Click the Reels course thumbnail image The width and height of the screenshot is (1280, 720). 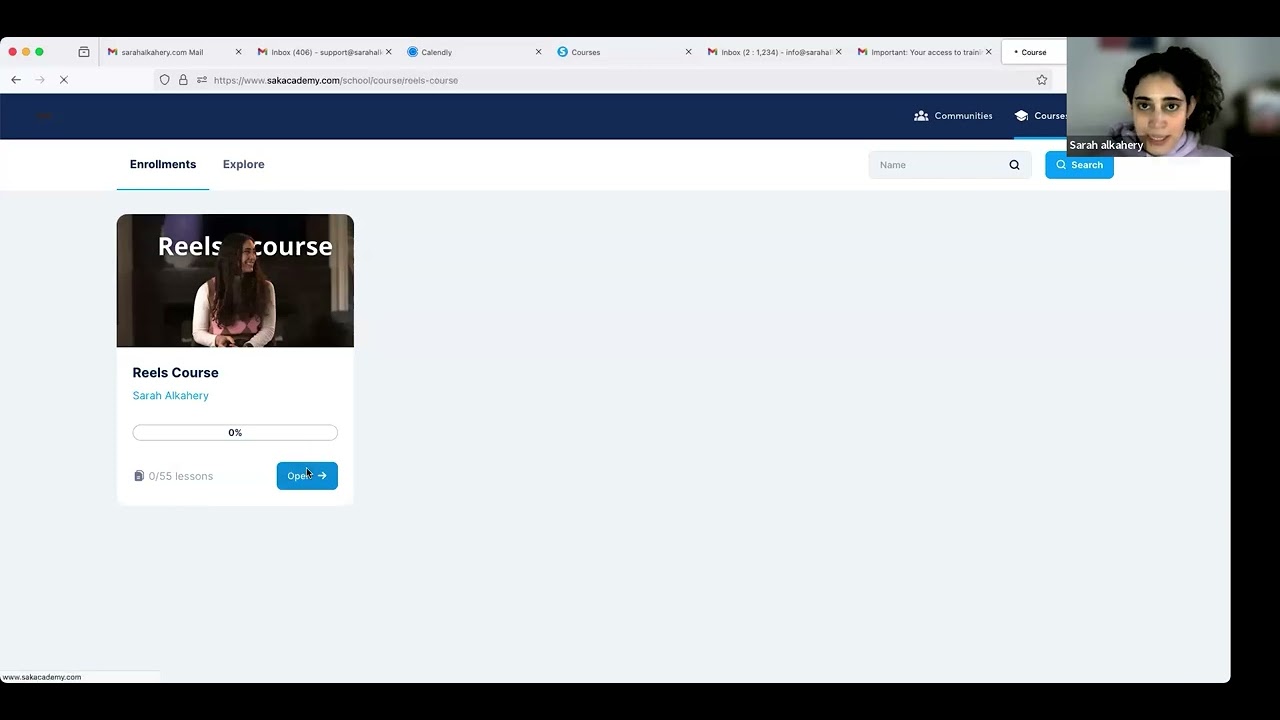pos(235,281)
